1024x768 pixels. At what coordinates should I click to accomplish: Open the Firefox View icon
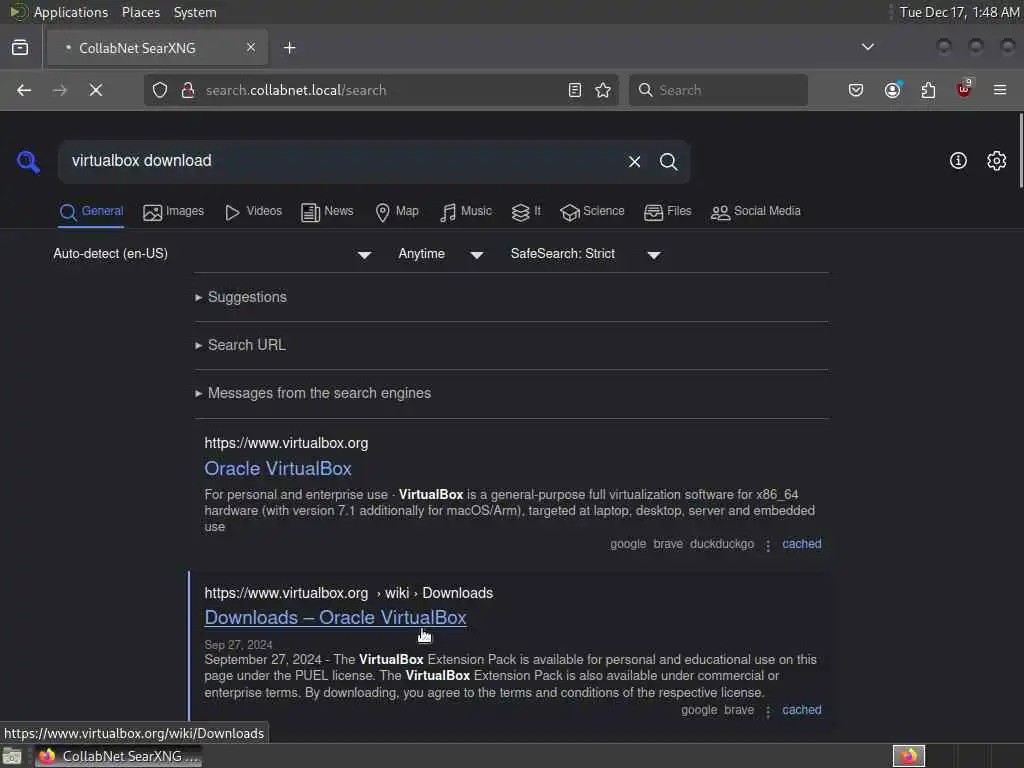20,48
